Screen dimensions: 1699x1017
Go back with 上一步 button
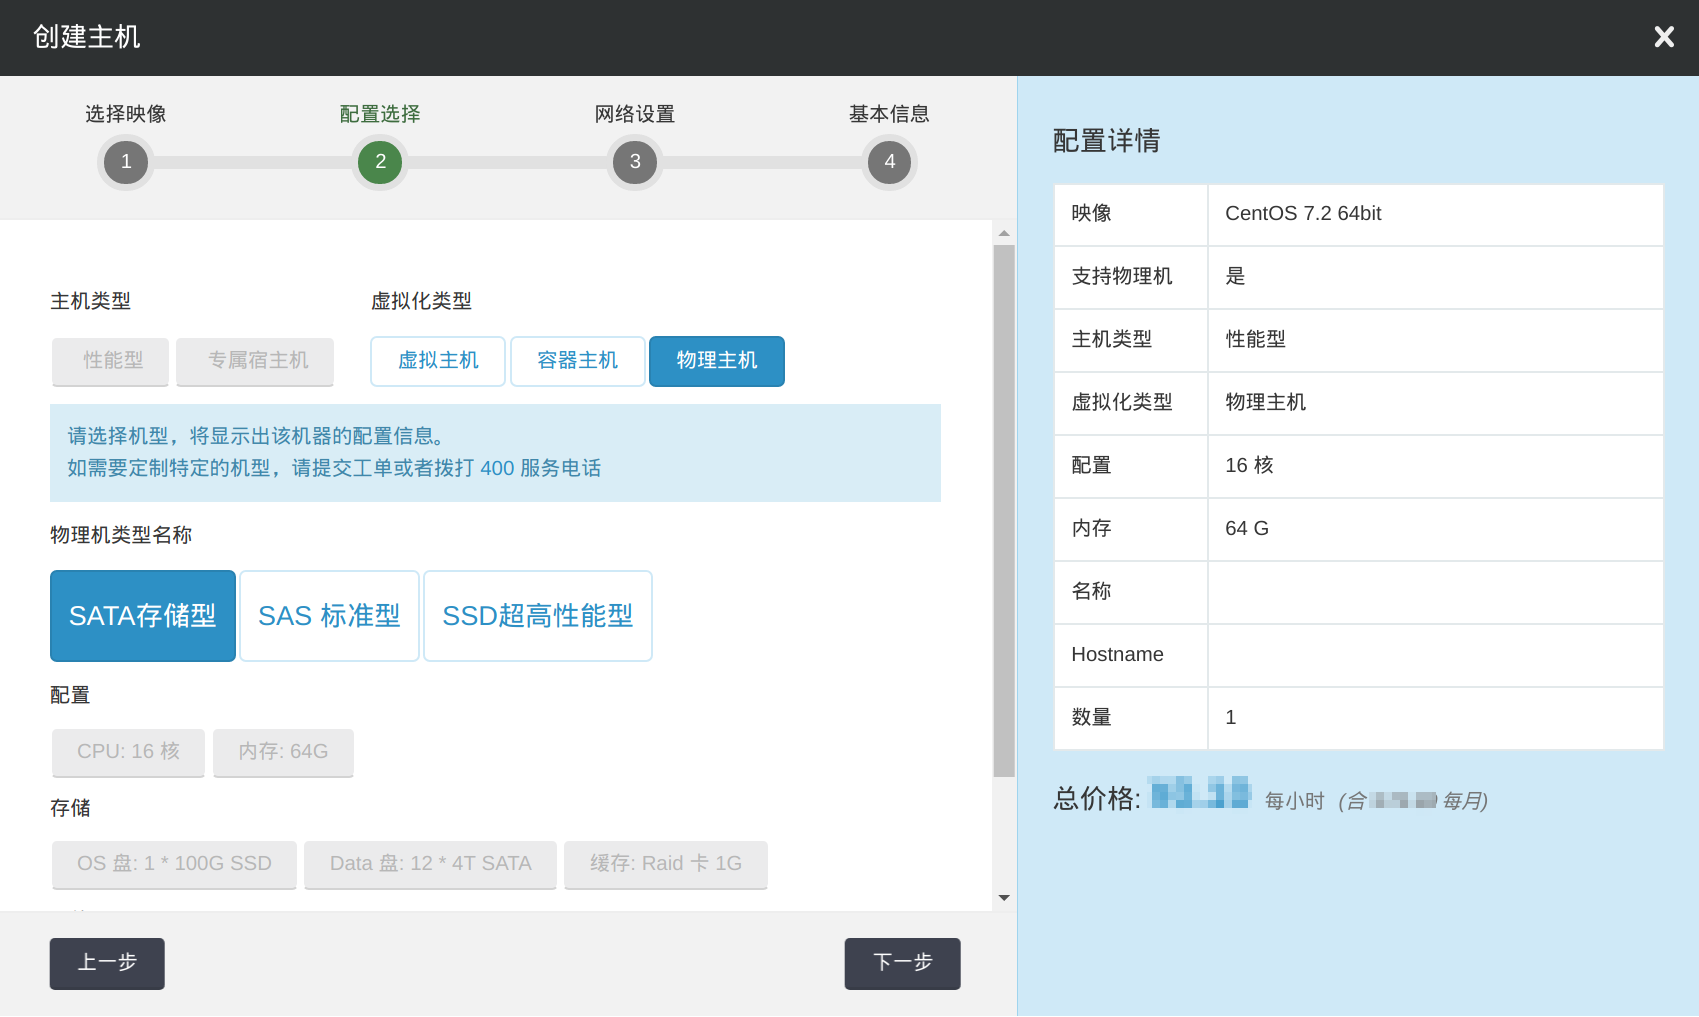107,963
